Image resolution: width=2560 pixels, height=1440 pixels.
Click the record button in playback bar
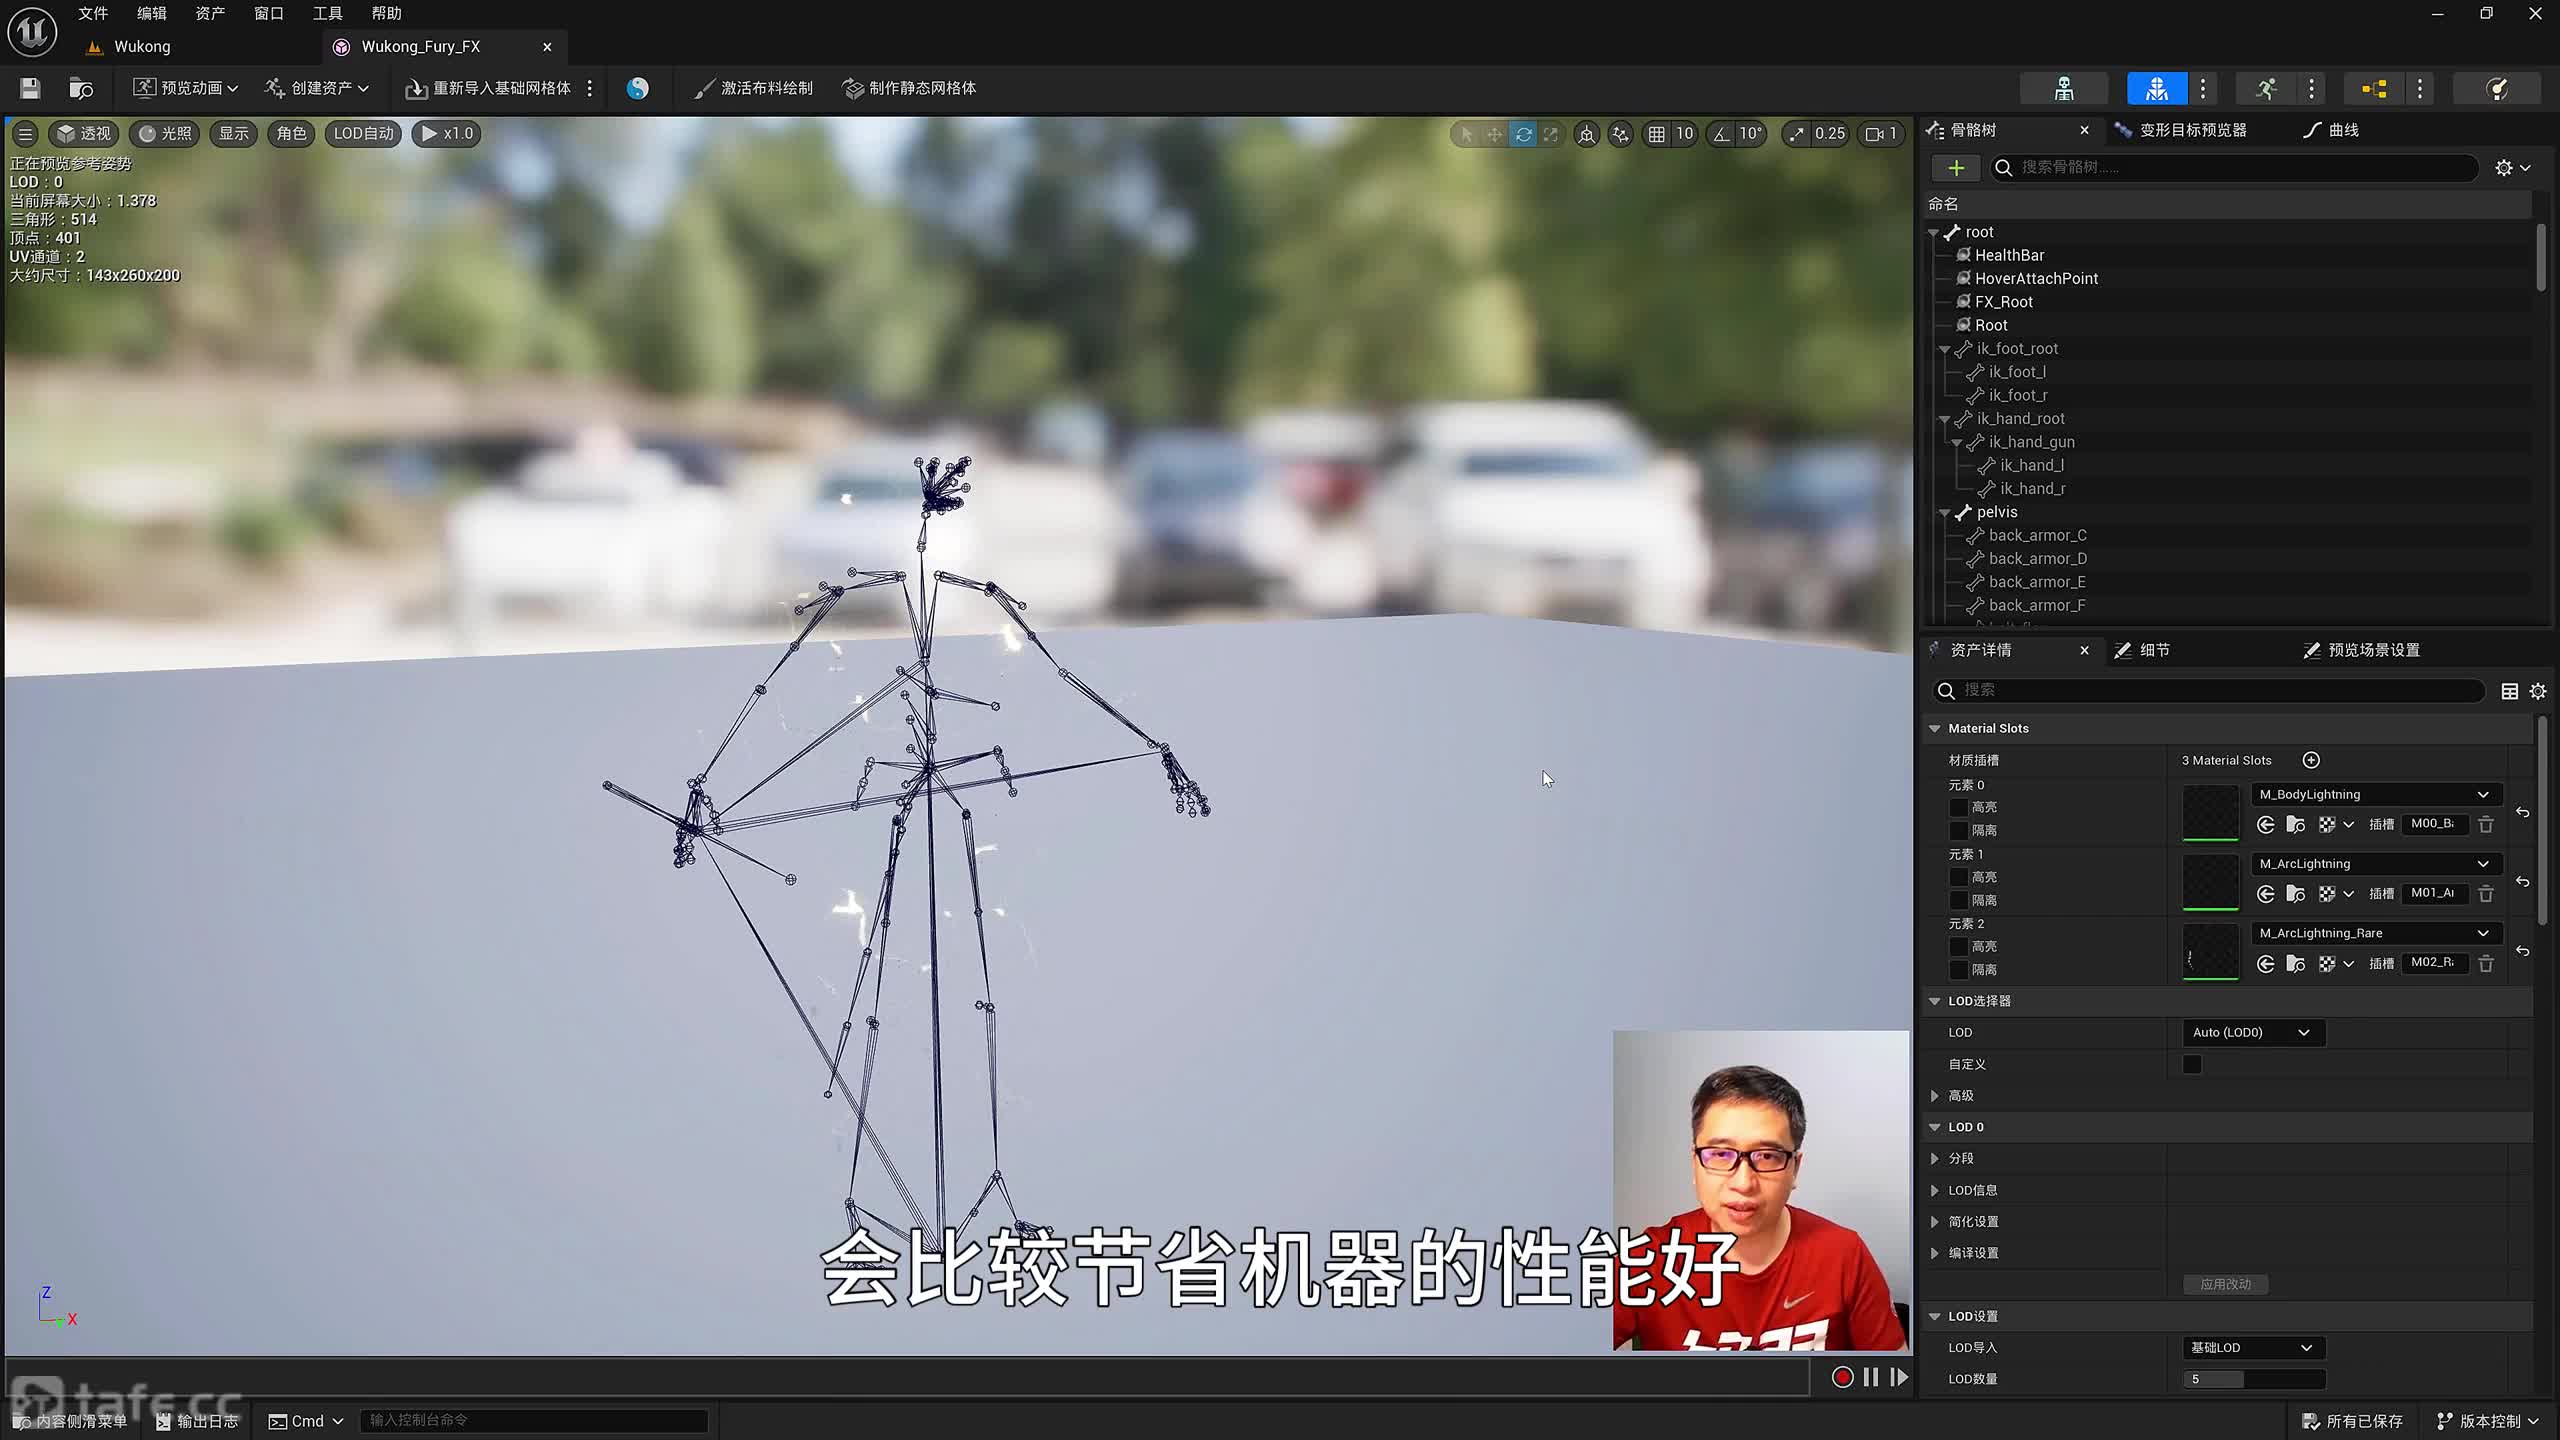pyautogui.click(x=1842, y=1377)
